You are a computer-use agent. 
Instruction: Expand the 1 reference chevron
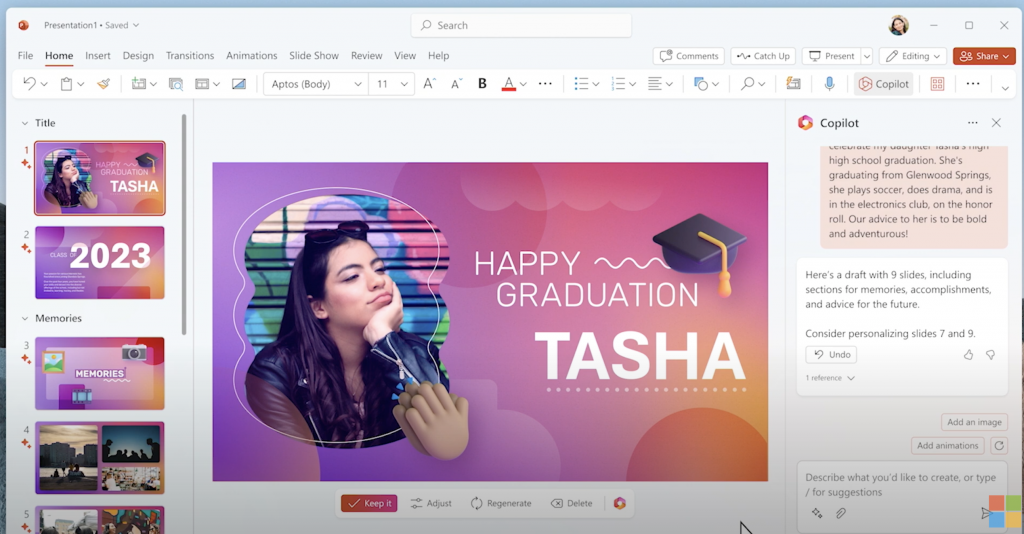click(850, 378)
